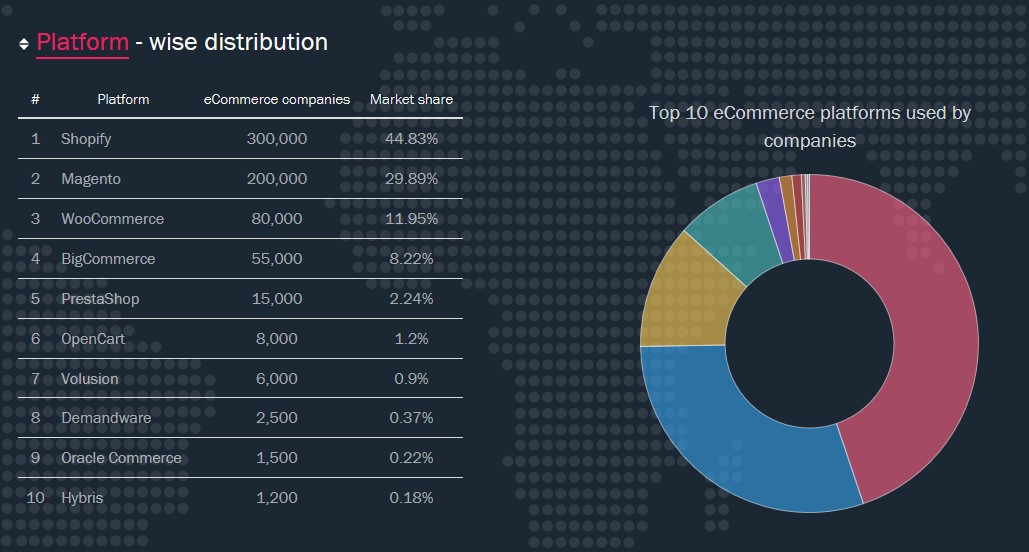
Task: Sort by the Platform column header
Action: click(x=123, y=99)
